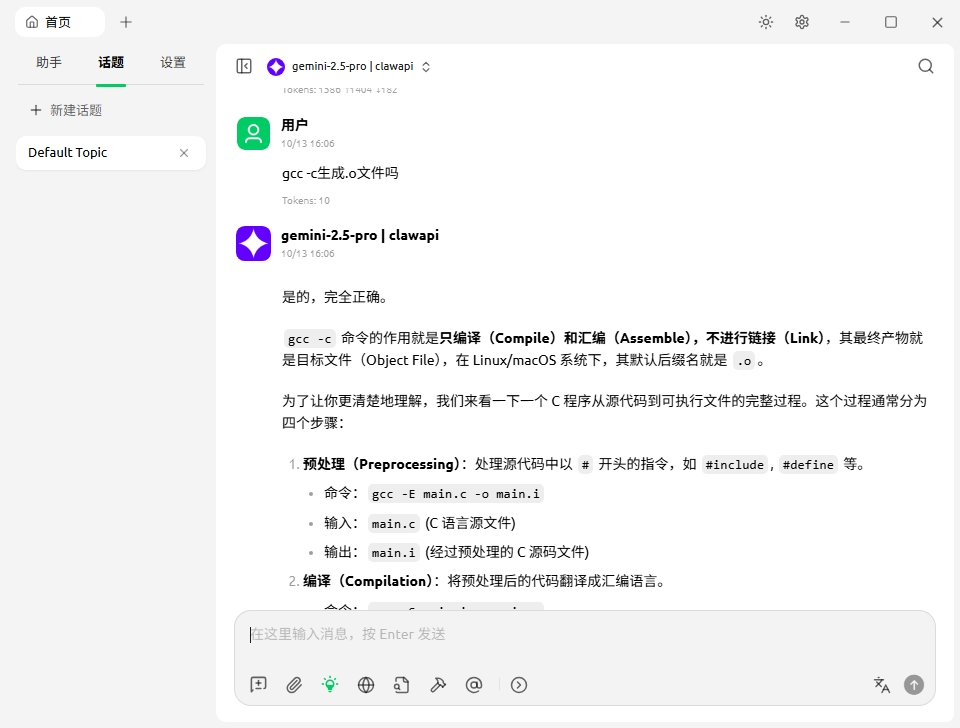Open knowledge base file-search icon
This screenshot has height=728, width=960.
(x=402, y=685)
